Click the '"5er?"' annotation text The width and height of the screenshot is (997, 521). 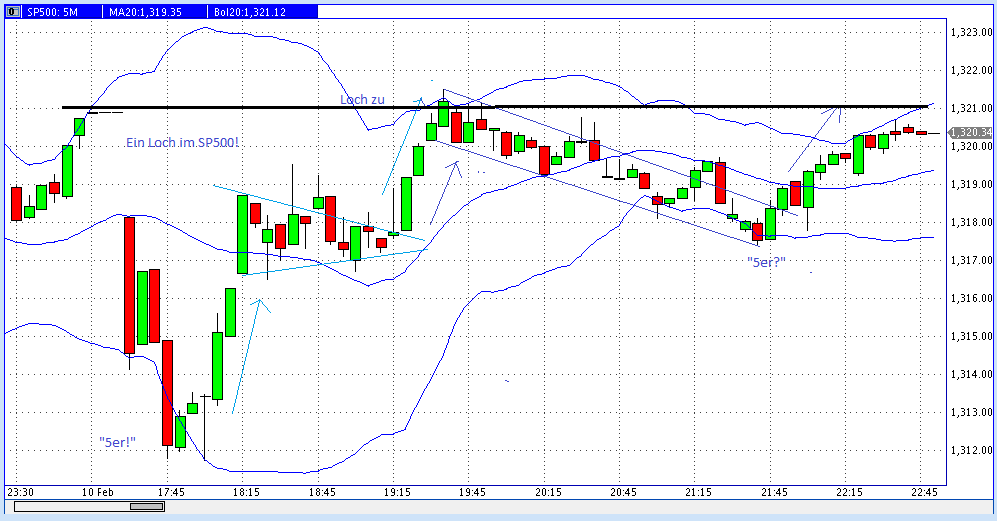[x=766, y=261]
